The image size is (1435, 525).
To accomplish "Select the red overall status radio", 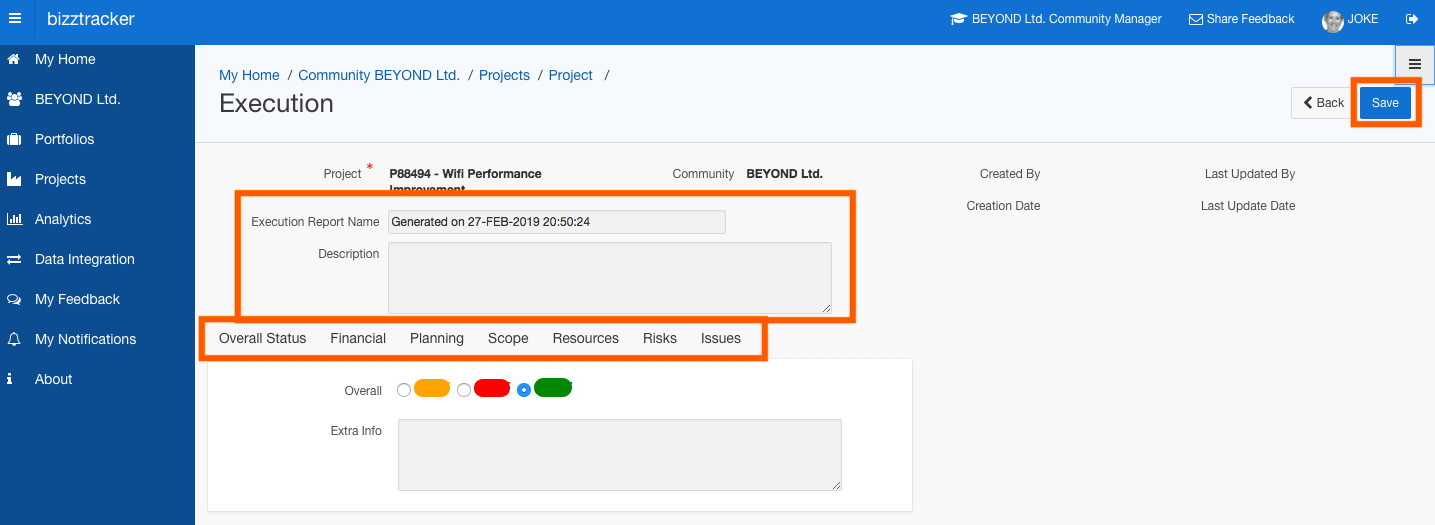I will tap(464, 390).
